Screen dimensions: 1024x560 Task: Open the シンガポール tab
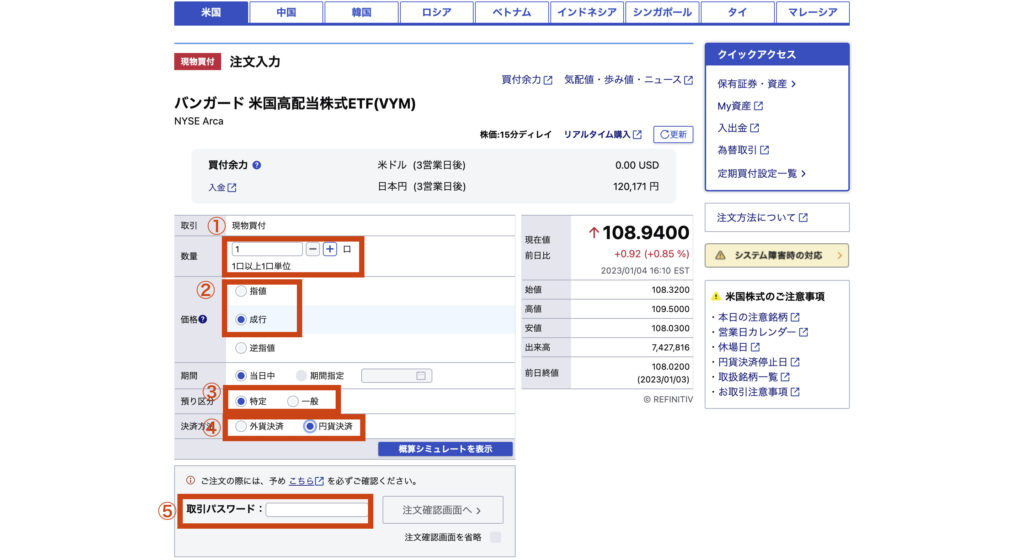[662, 12]
